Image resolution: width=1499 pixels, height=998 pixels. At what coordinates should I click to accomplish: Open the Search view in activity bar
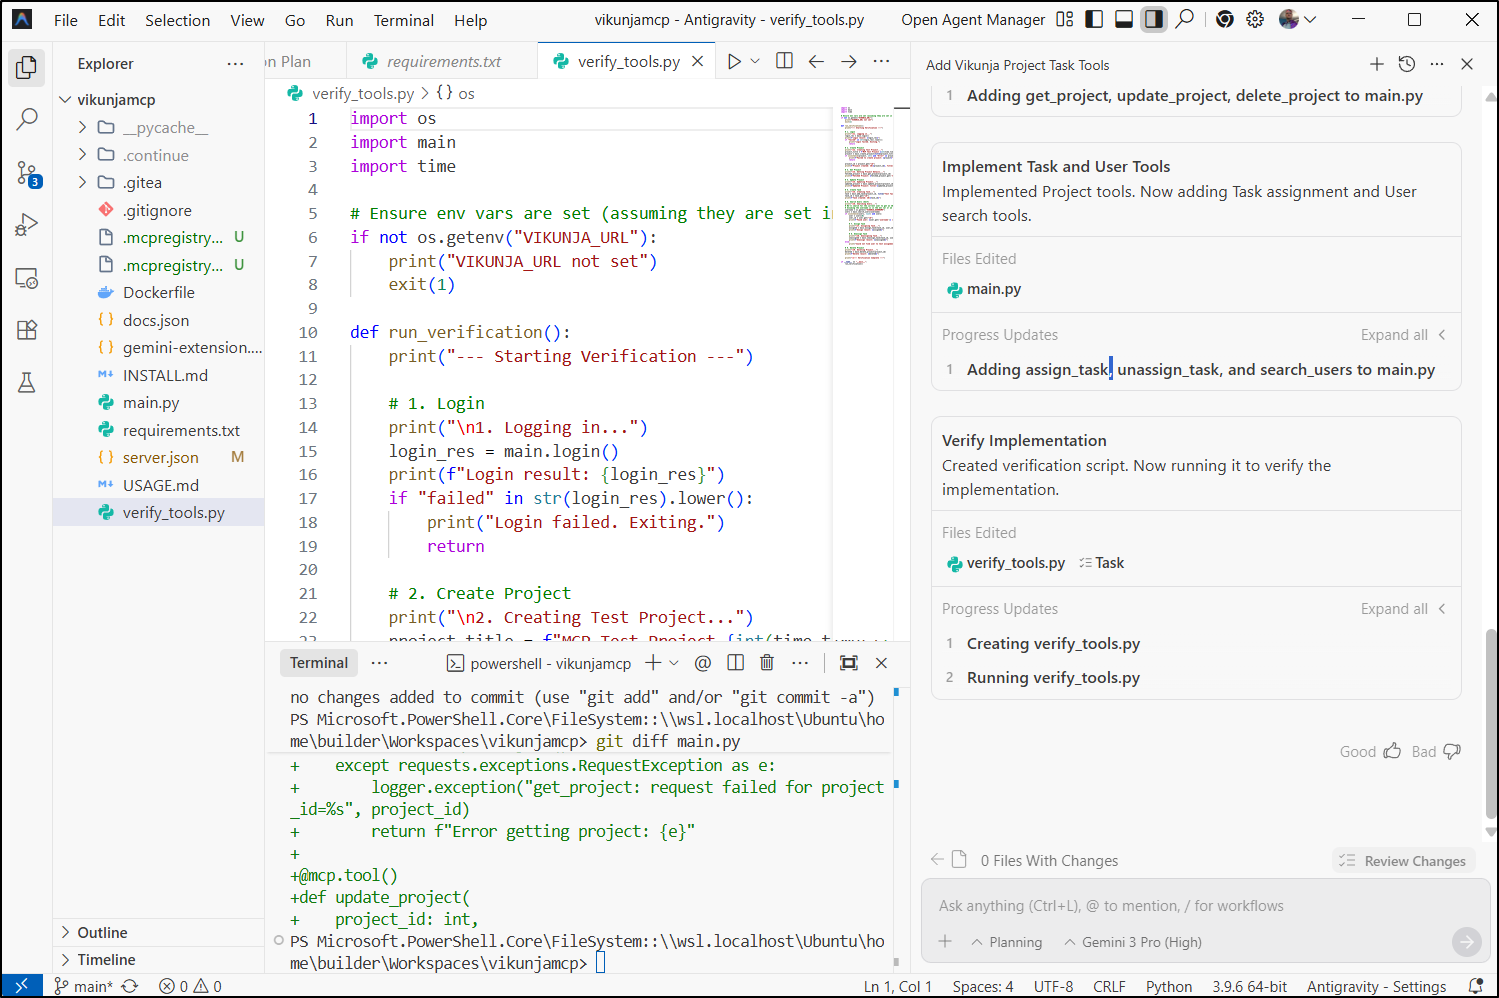(27, 120)
